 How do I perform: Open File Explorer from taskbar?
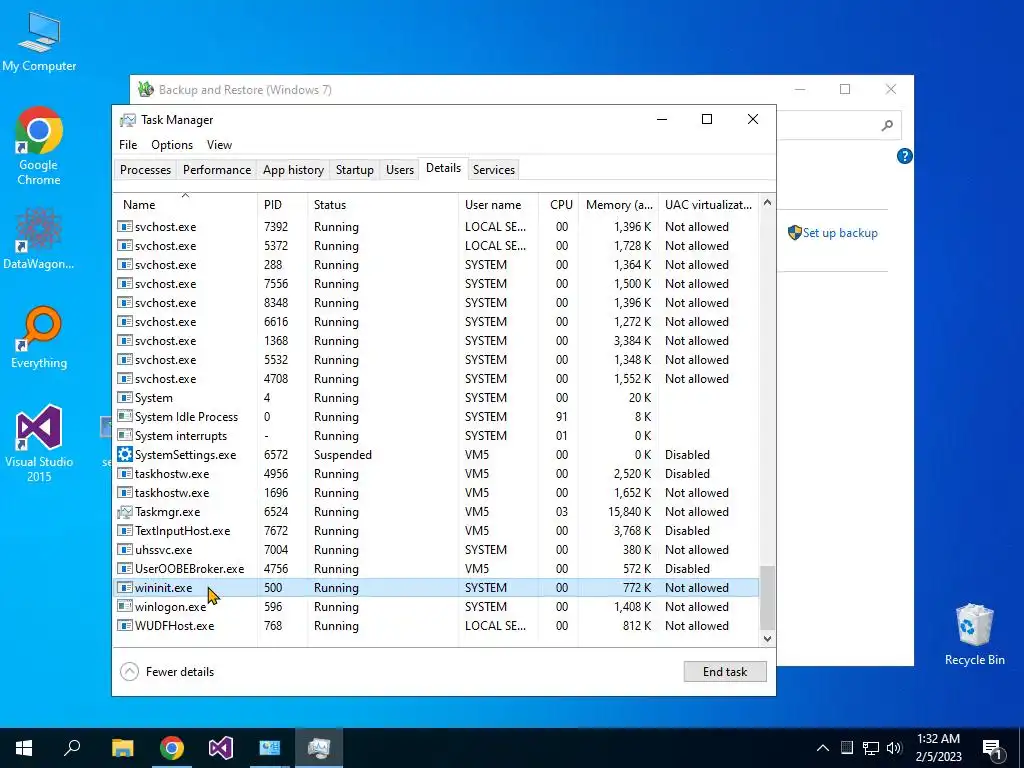point(122,748)
